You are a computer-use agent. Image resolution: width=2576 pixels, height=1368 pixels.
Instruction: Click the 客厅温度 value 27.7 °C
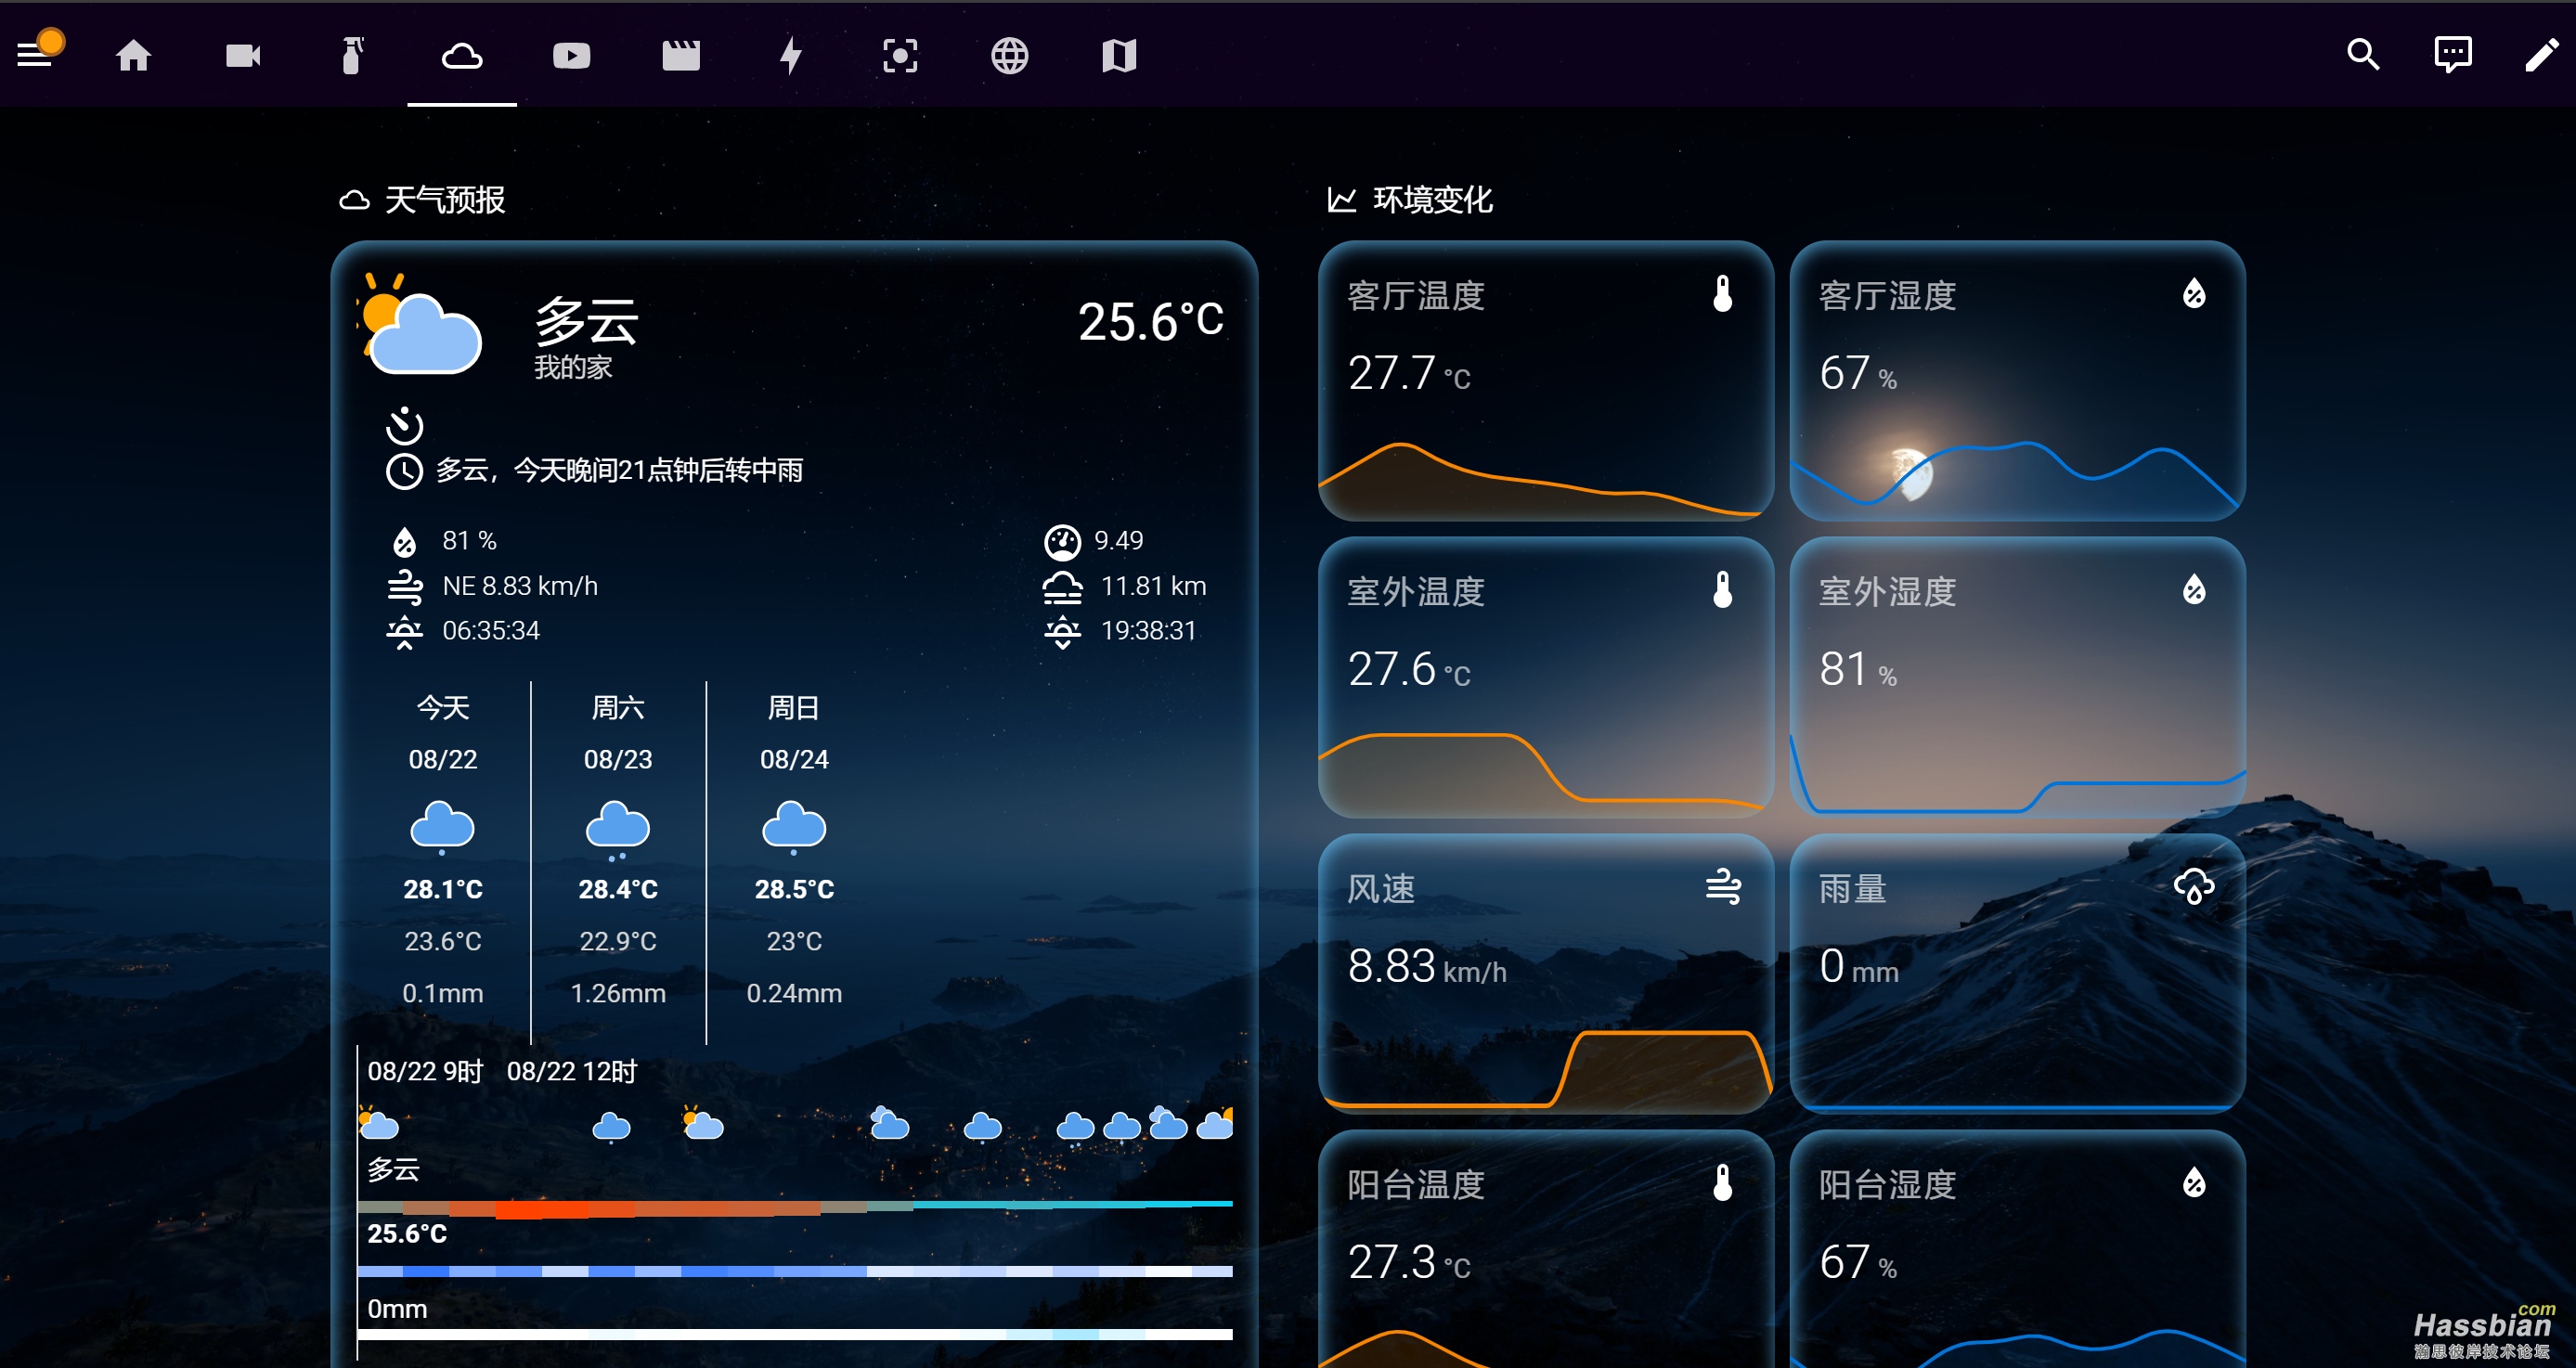click(1409, 373)
